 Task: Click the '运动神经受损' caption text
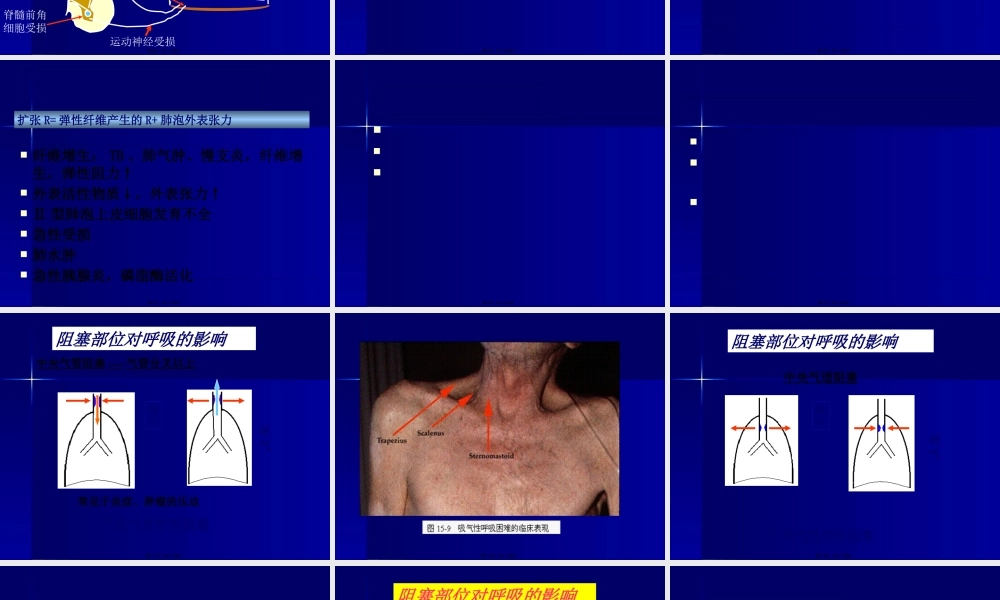tap(142, 41)
